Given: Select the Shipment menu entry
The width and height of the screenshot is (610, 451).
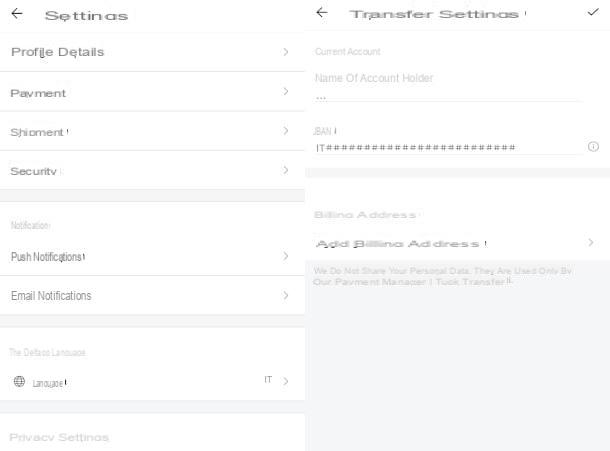Looking at the screenshot, I should coord(152,131).
